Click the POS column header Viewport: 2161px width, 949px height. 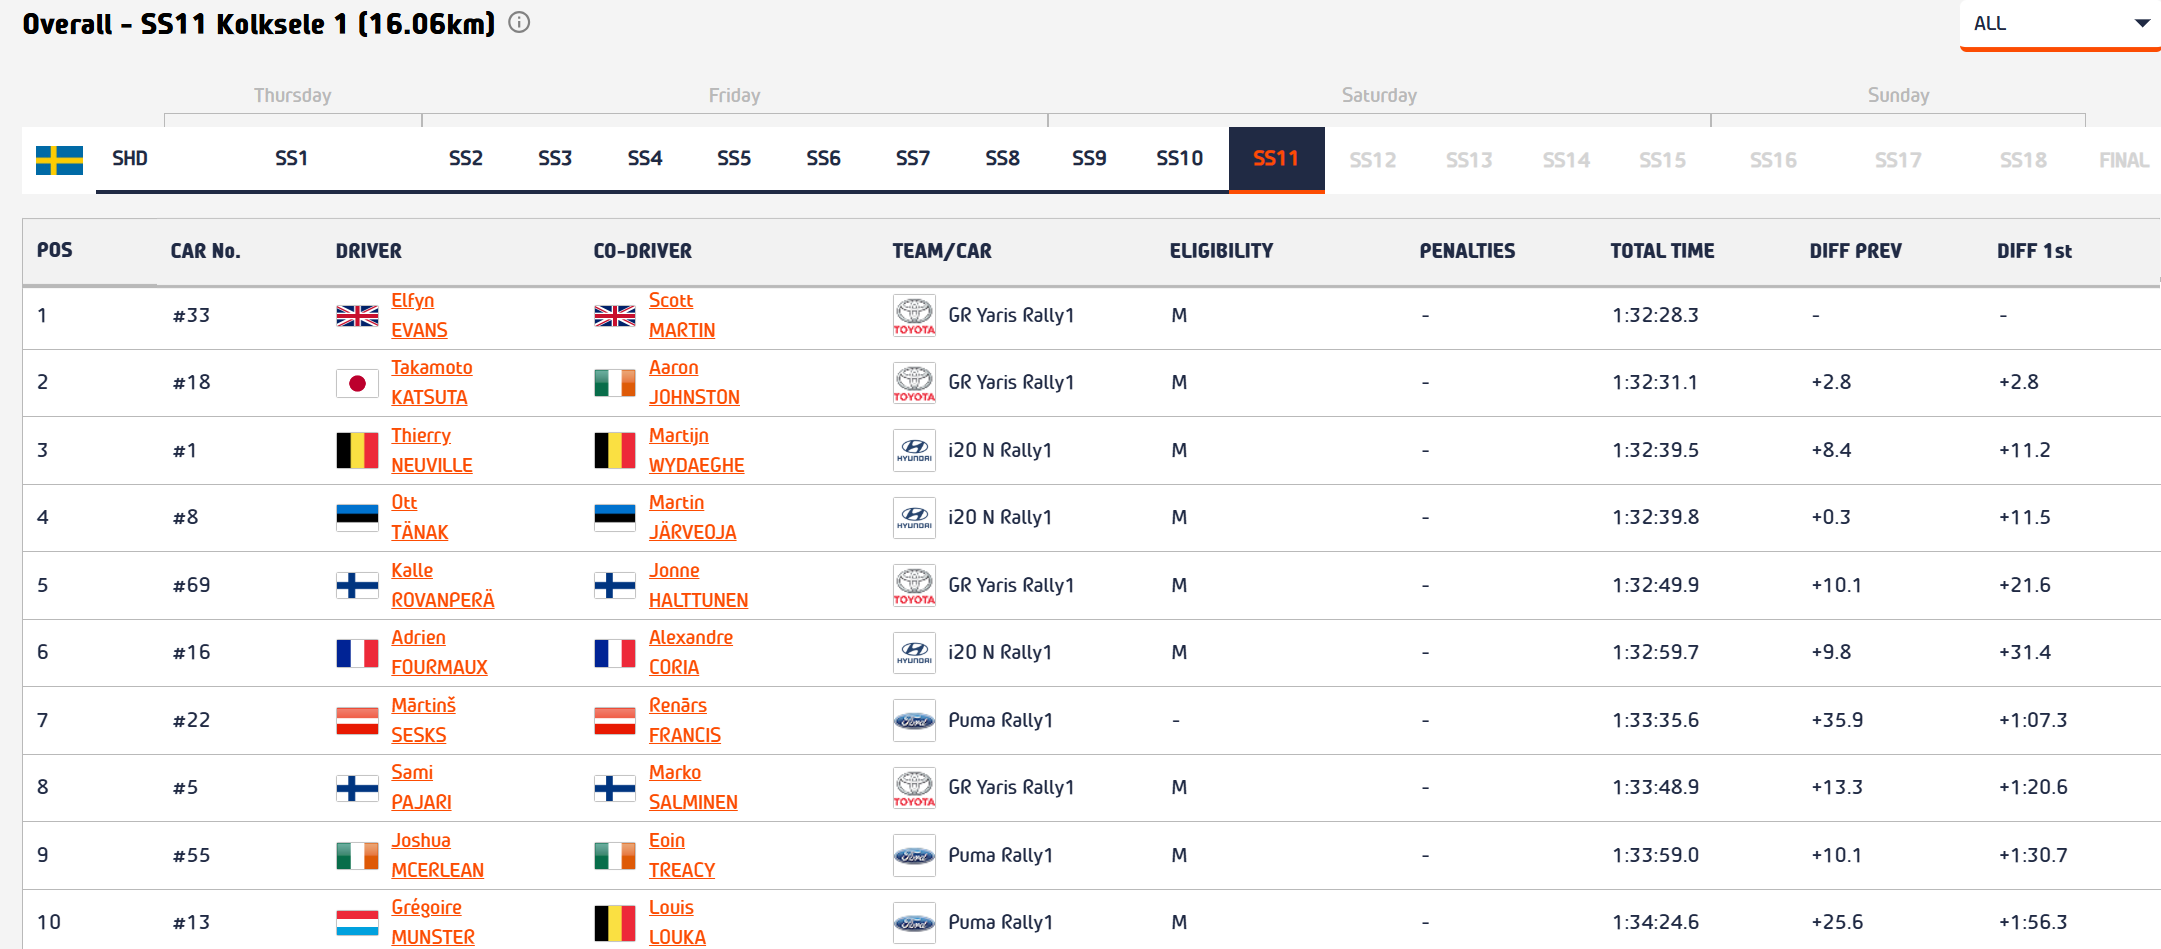55,250
